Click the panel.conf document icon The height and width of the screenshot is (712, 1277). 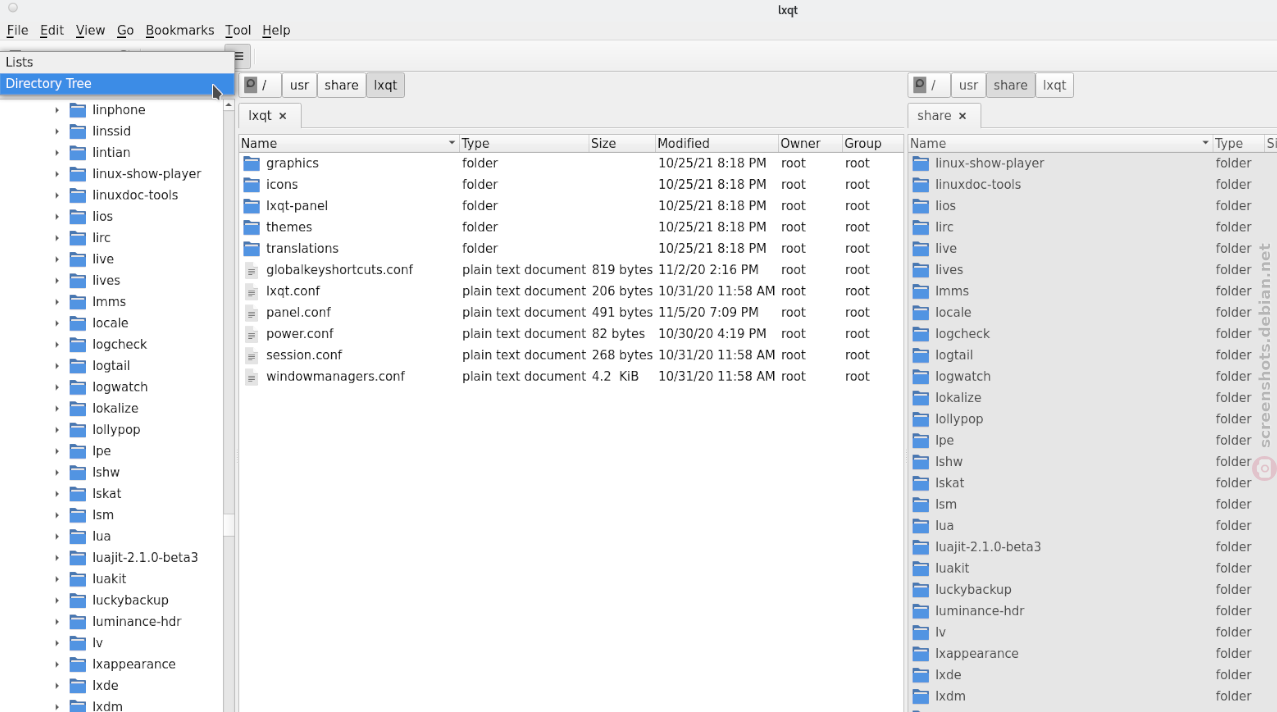251,312
